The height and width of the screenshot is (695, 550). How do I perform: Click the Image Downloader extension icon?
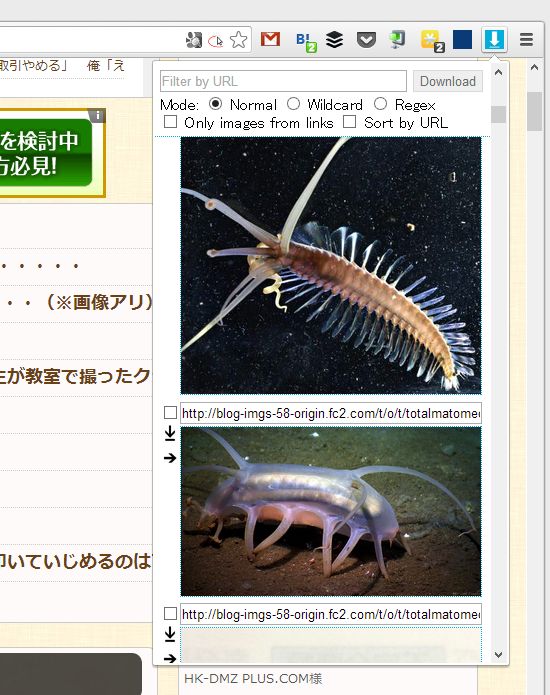click(x=494, y=40)
